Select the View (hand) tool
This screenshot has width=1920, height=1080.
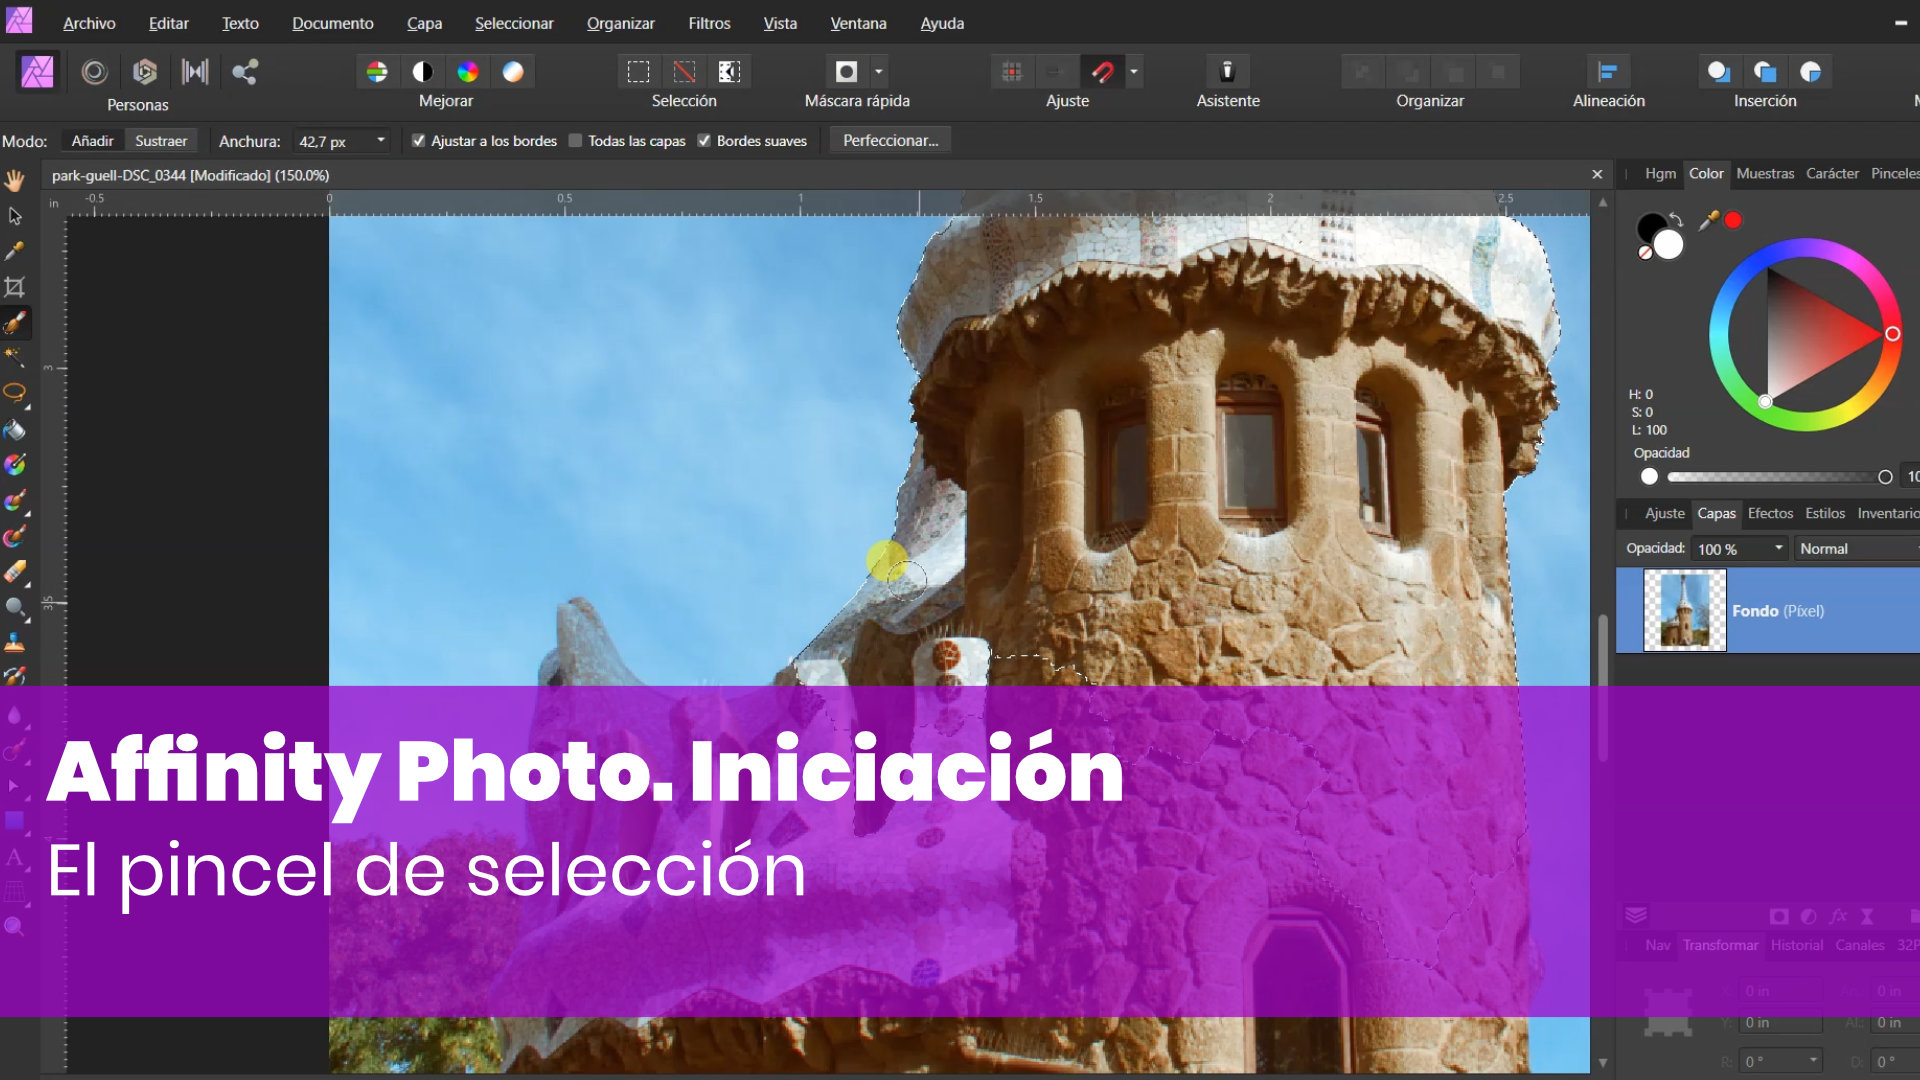(x=15, y=181)
